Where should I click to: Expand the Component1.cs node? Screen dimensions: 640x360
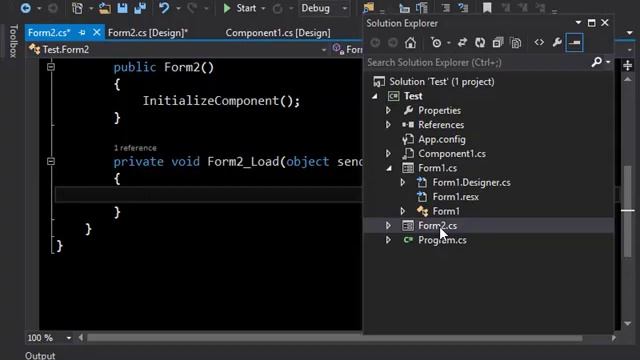pos(388,153)
